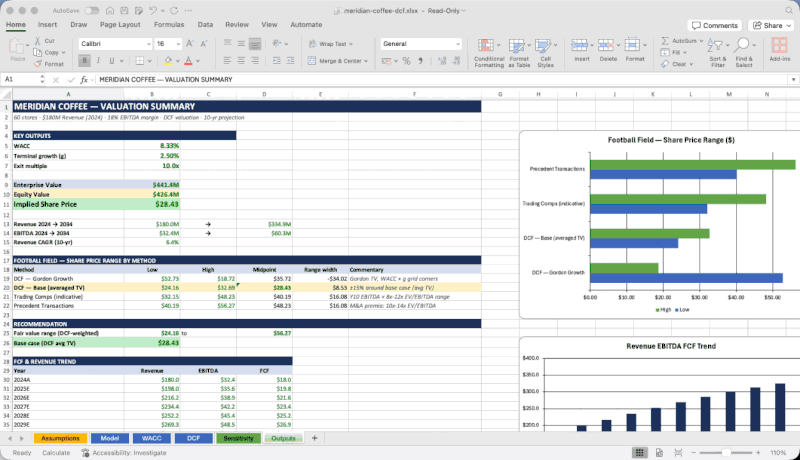
Task: Expand the Wrap Text options
Action: click(351, 44)
